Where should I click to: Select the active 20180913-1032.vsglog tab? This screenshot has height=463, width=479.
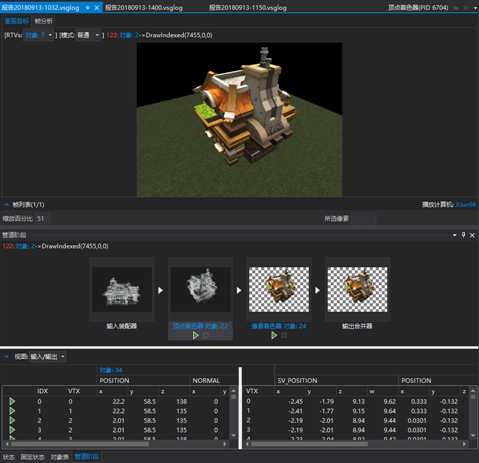[x=40, y=8]
